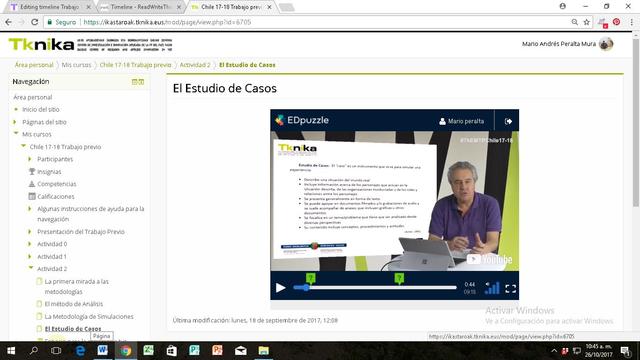The width and height of the screenshot is (640, 360).
Task: Switch to Microsoft Word in the taskbar
Action: 102,351
